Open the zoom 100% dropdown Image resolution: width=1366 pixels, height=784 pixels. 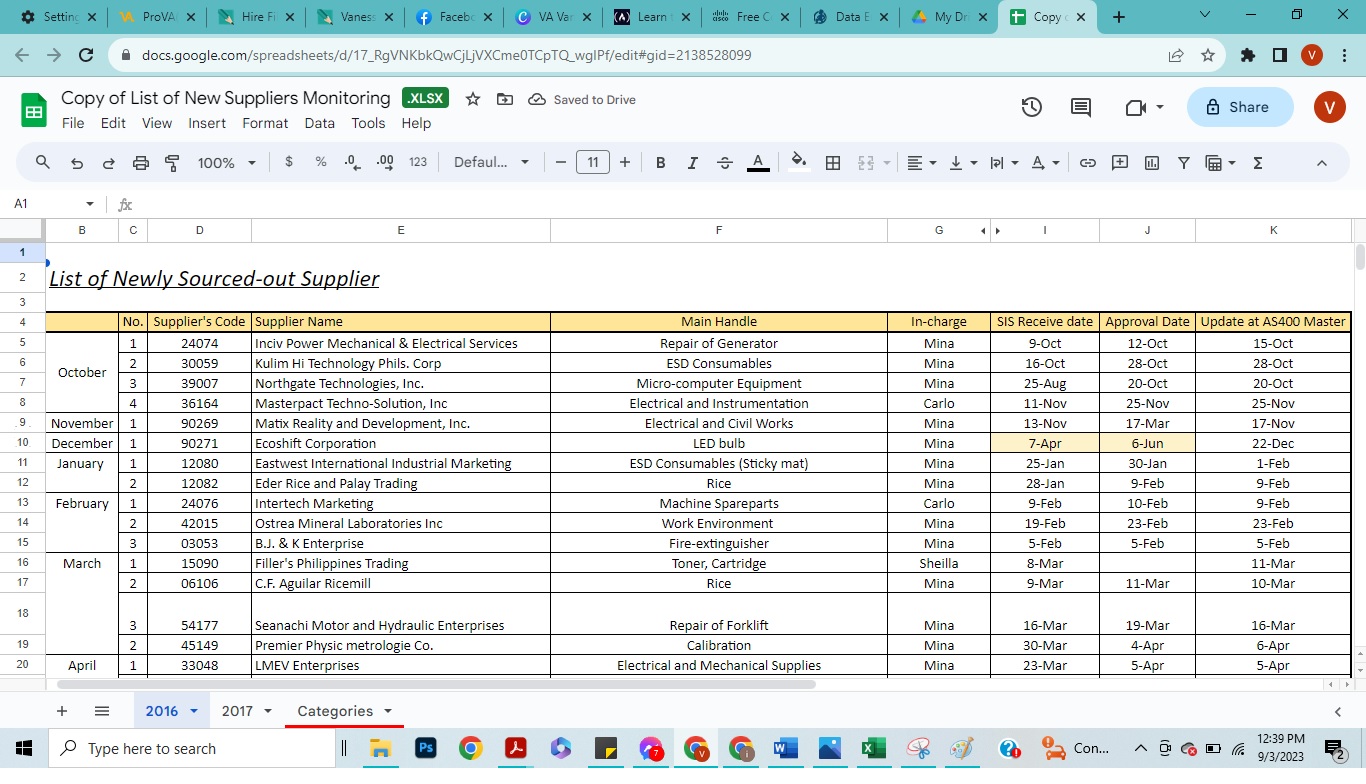coord(227,163)
